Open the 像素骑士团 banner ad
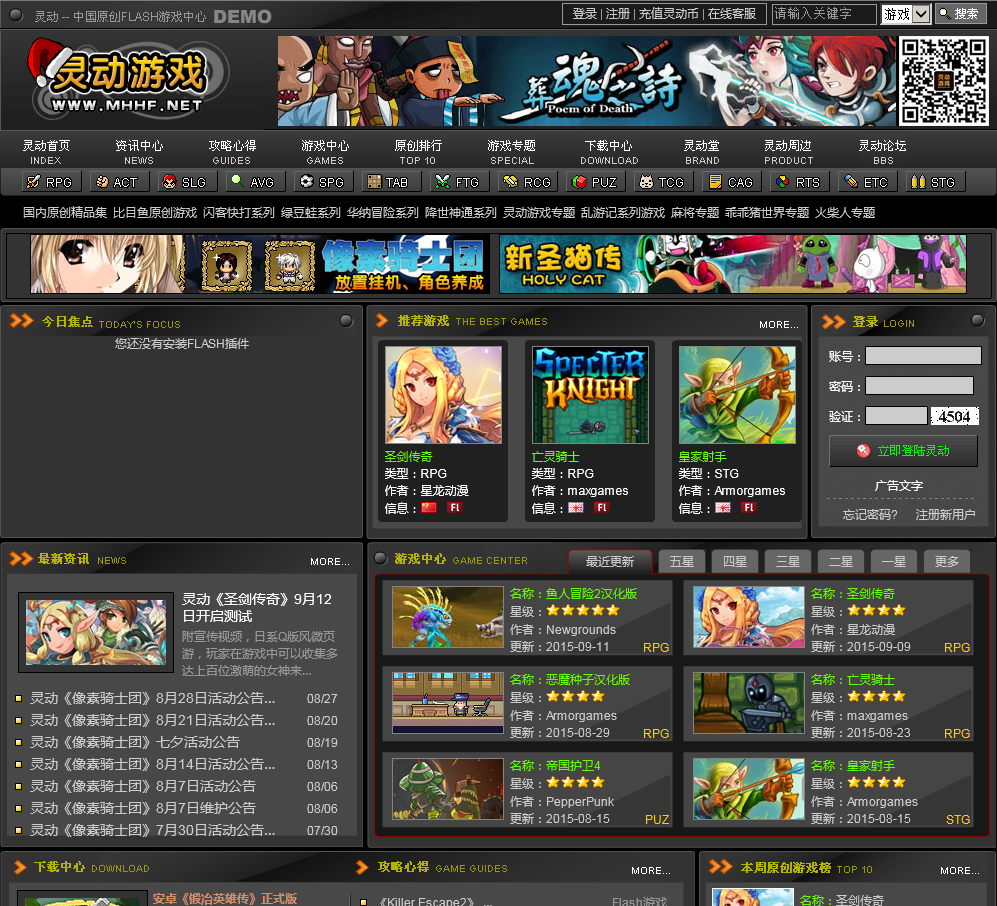Viewport: 997px width, 906px height. [260, 264]
